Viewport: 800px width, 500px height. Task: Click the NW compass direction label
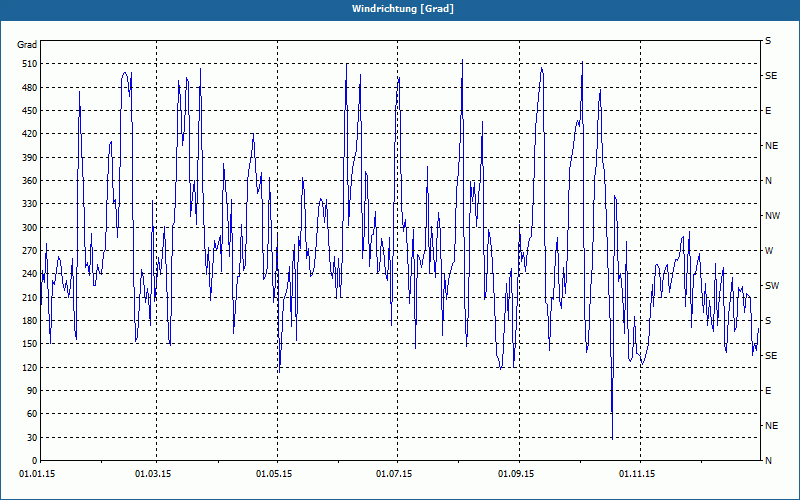773,216
